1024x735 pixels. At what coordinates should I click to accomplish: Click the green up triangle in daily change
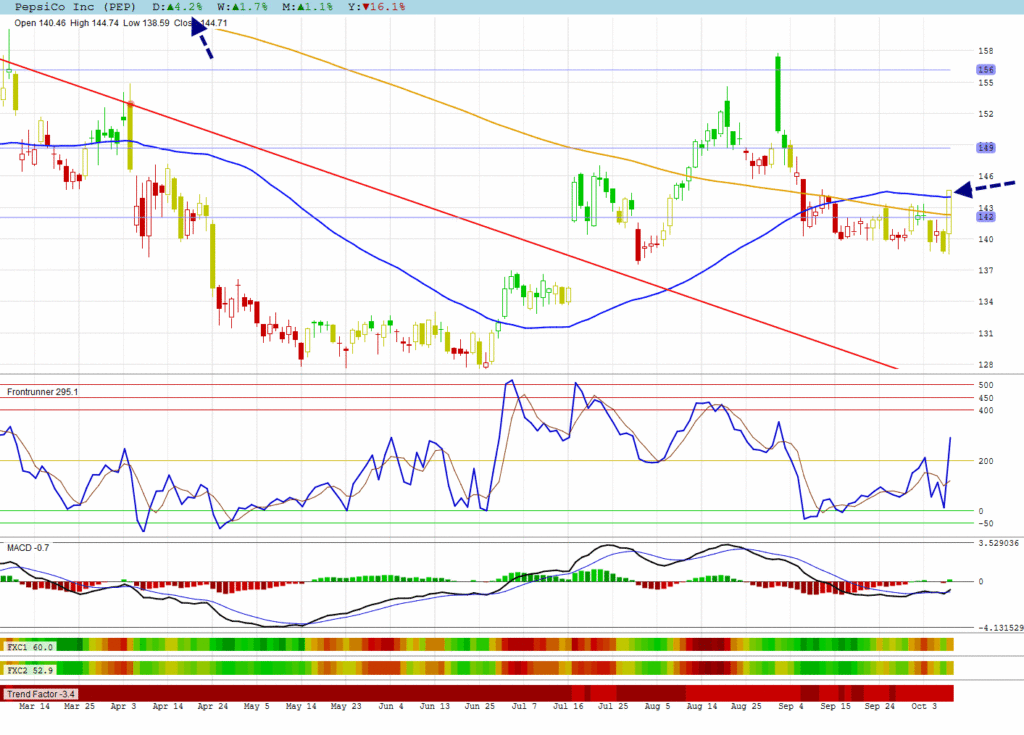pyautogui.click(x=170, y=7)
